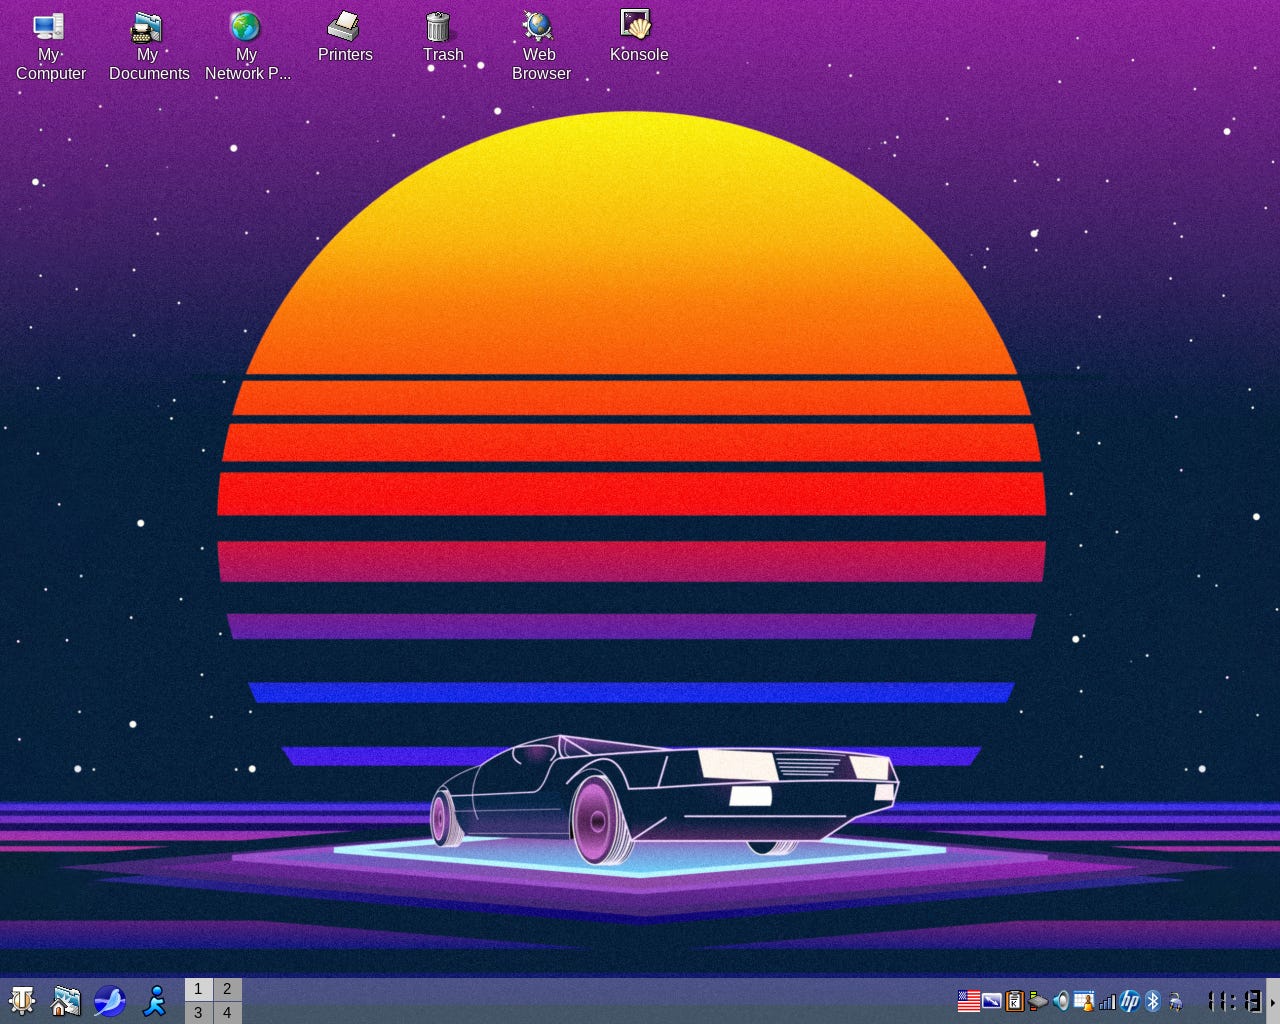Click the US flag keyboard layout icon
1280x1024 pixels.
coord(969,1001)
